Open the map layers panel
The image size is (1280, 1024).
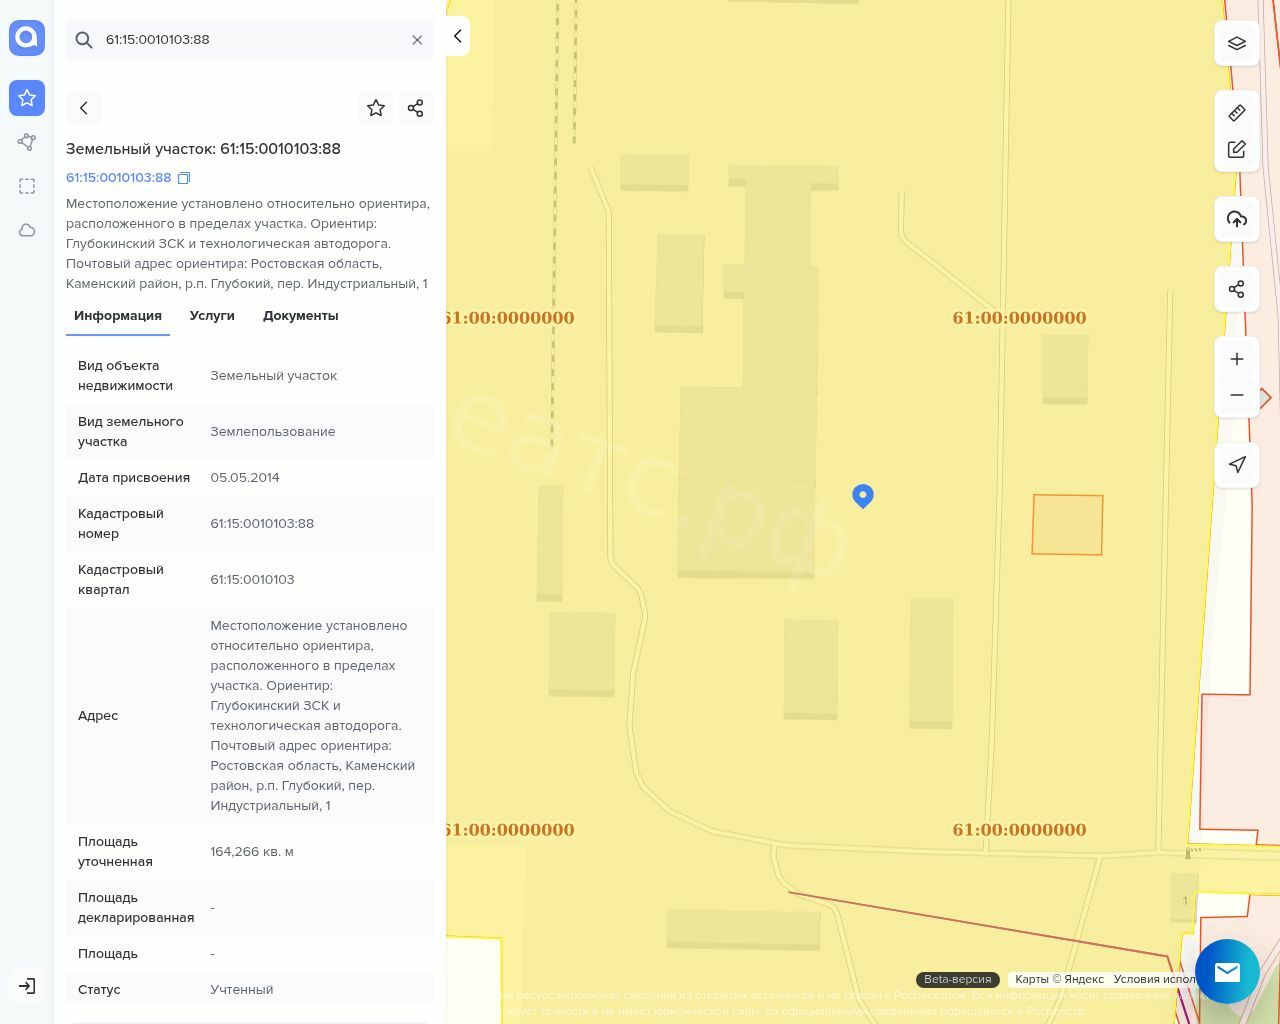(1237, 44)
